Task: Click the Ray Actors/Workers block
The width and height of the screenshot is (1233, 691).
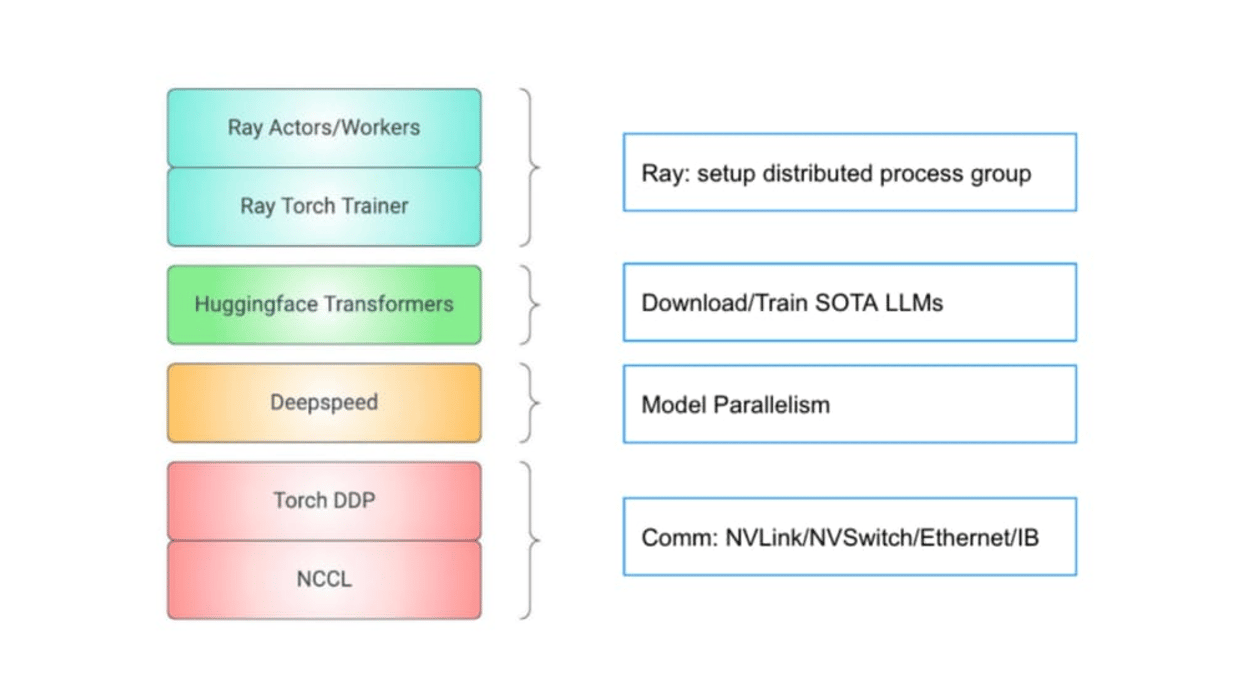Action: click(x=324, y=128)
